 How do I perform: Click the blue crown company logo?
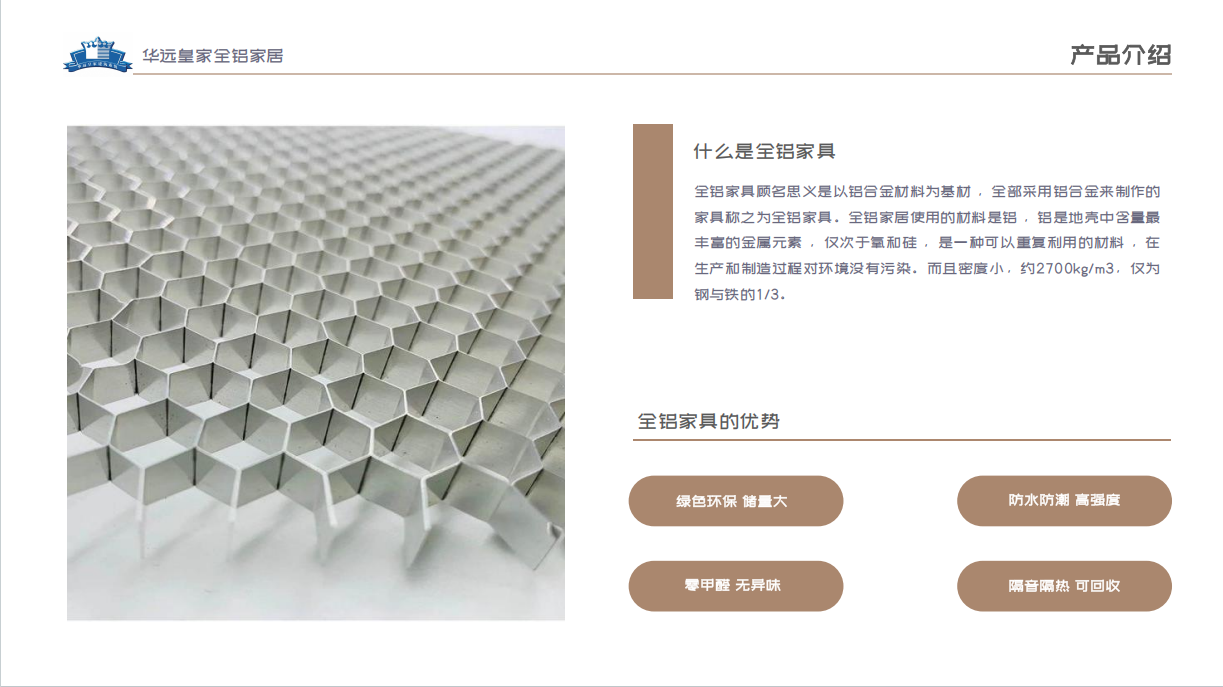(97, 54)
